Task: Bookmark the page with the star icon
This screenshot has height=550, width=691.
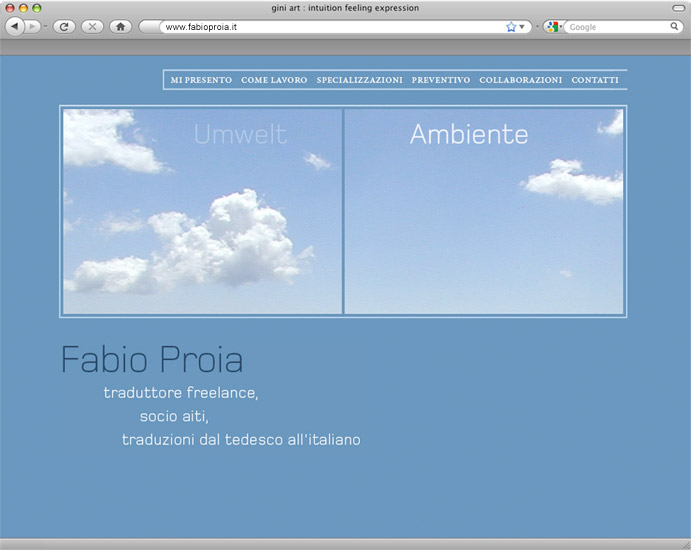Action: click(511, 27)
